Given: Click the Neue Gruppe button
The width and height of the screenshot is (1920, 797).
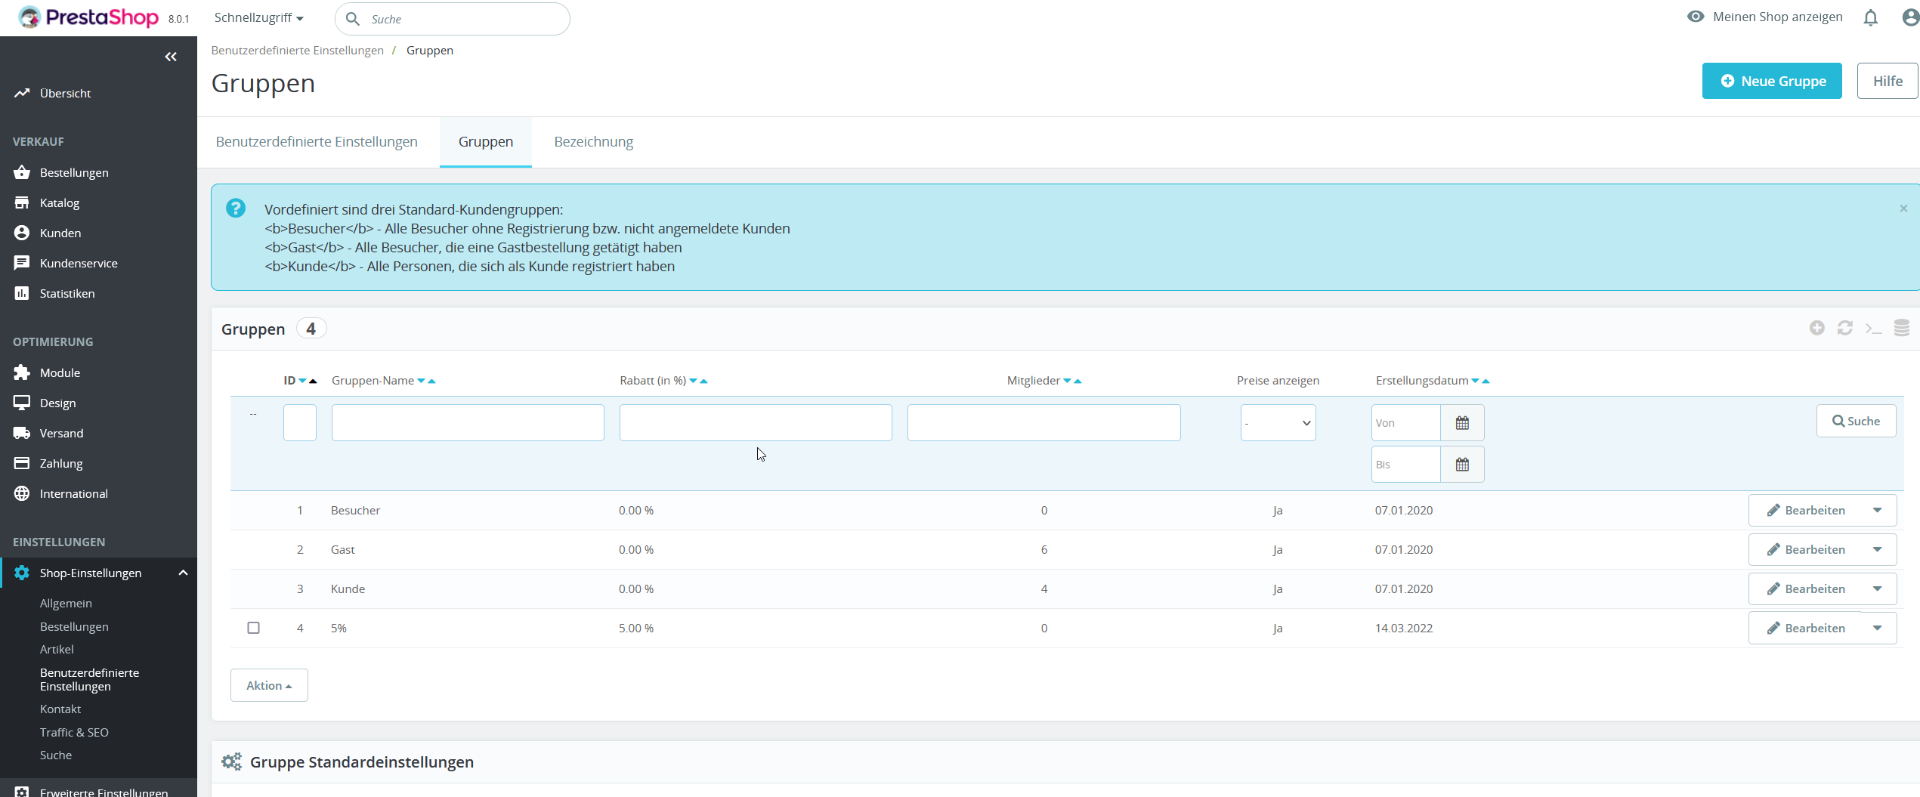Looking at the screenshot, I should click(x=1772, y=81).
